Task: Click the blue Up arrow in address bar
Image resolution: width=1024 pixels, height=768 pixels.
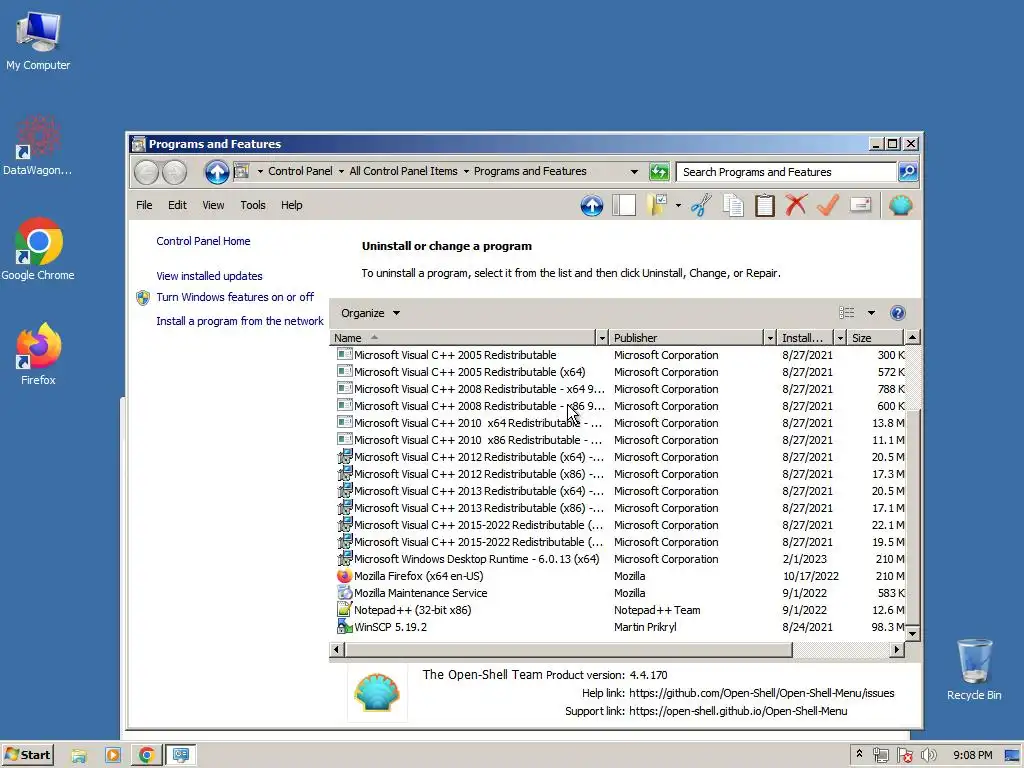Action: (x=217, y=172)
